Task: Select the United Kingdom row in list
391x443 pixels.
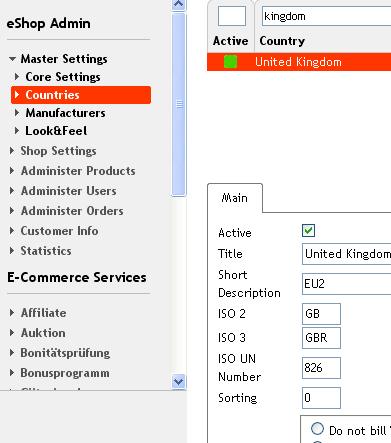Action: point(299,62)
